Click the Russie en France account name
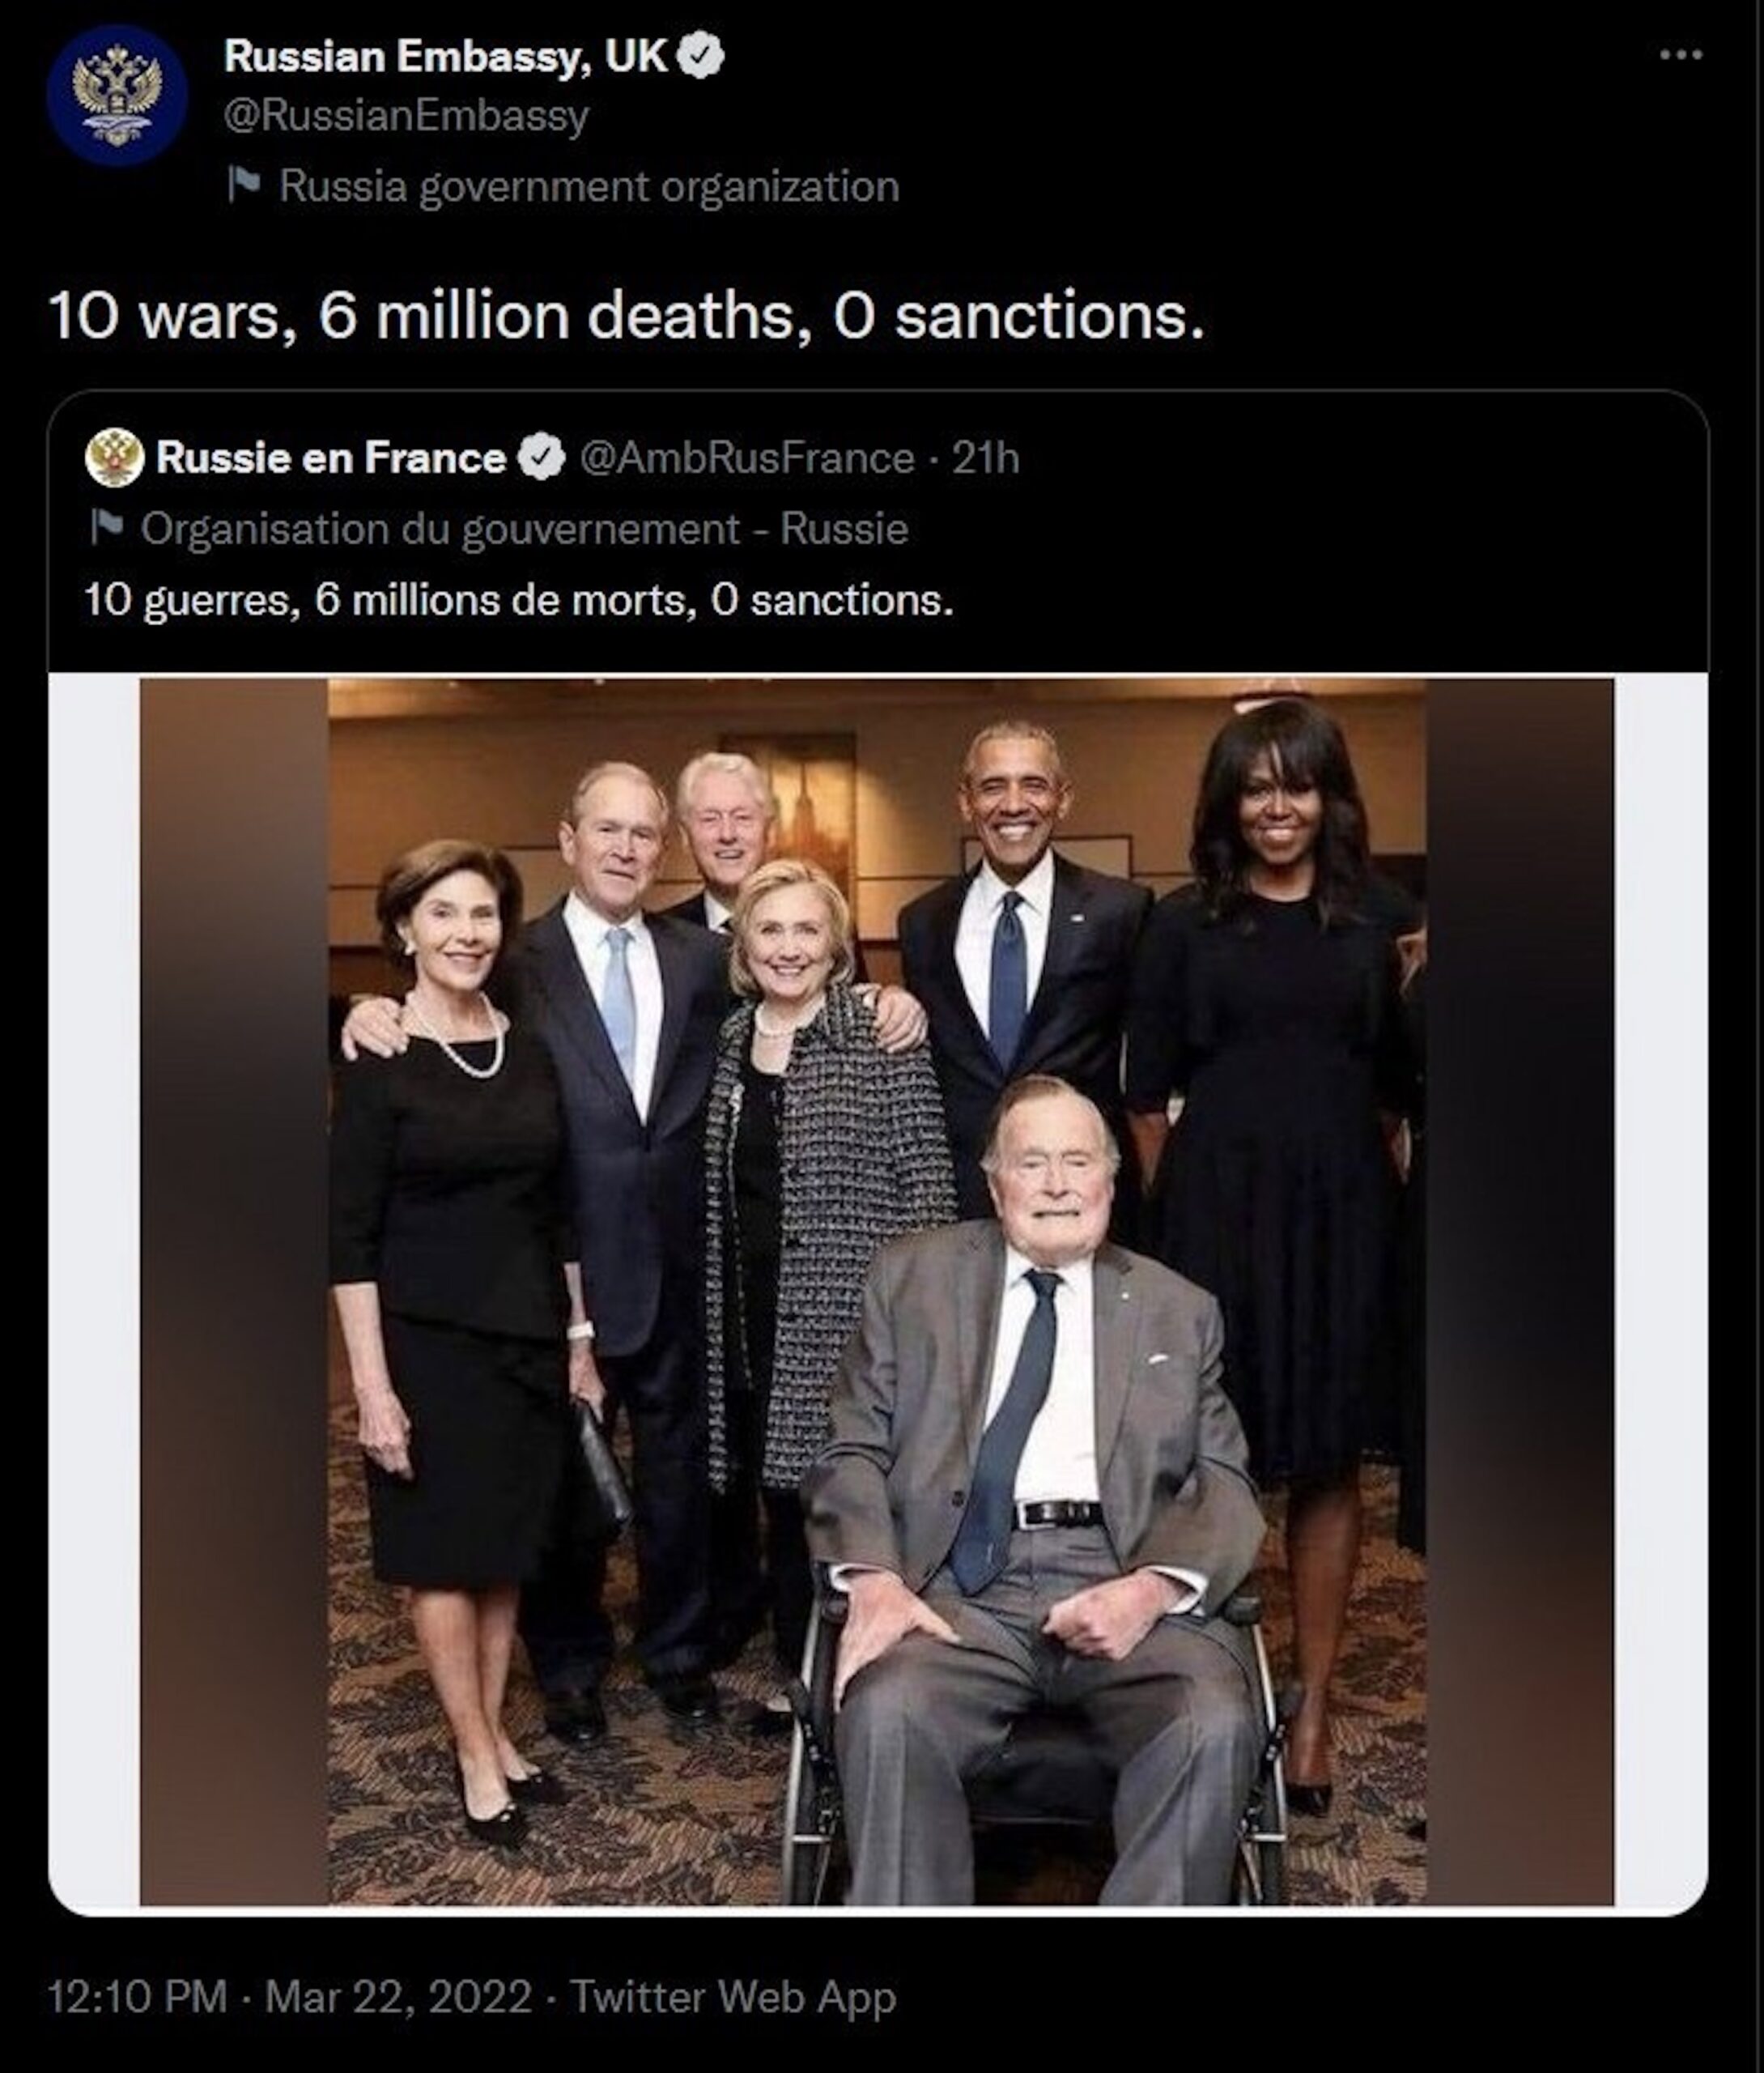Viewport: 1764px width, 2073px height. click(331, 458)
